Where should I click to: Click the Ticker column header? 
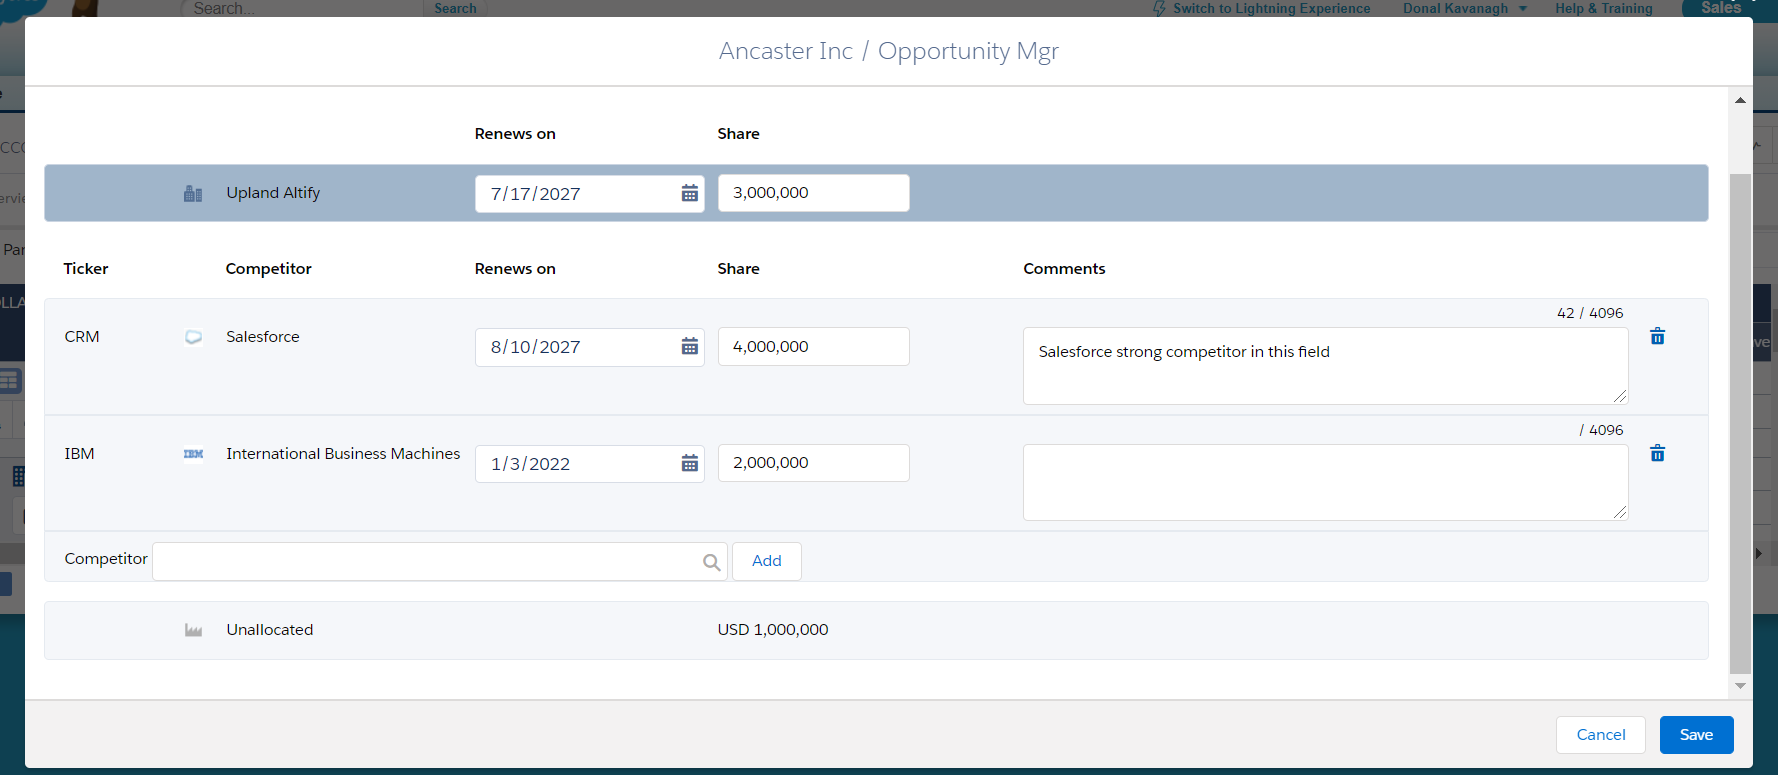pos(86,269)
